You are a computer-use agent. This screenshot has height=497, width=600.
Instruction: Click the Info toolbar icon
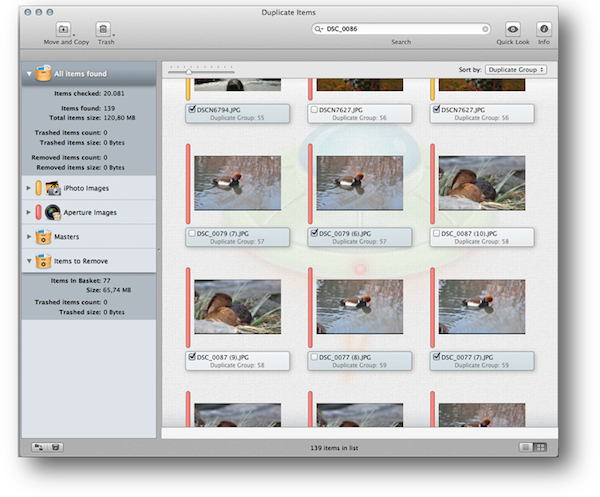coord(544,30)
